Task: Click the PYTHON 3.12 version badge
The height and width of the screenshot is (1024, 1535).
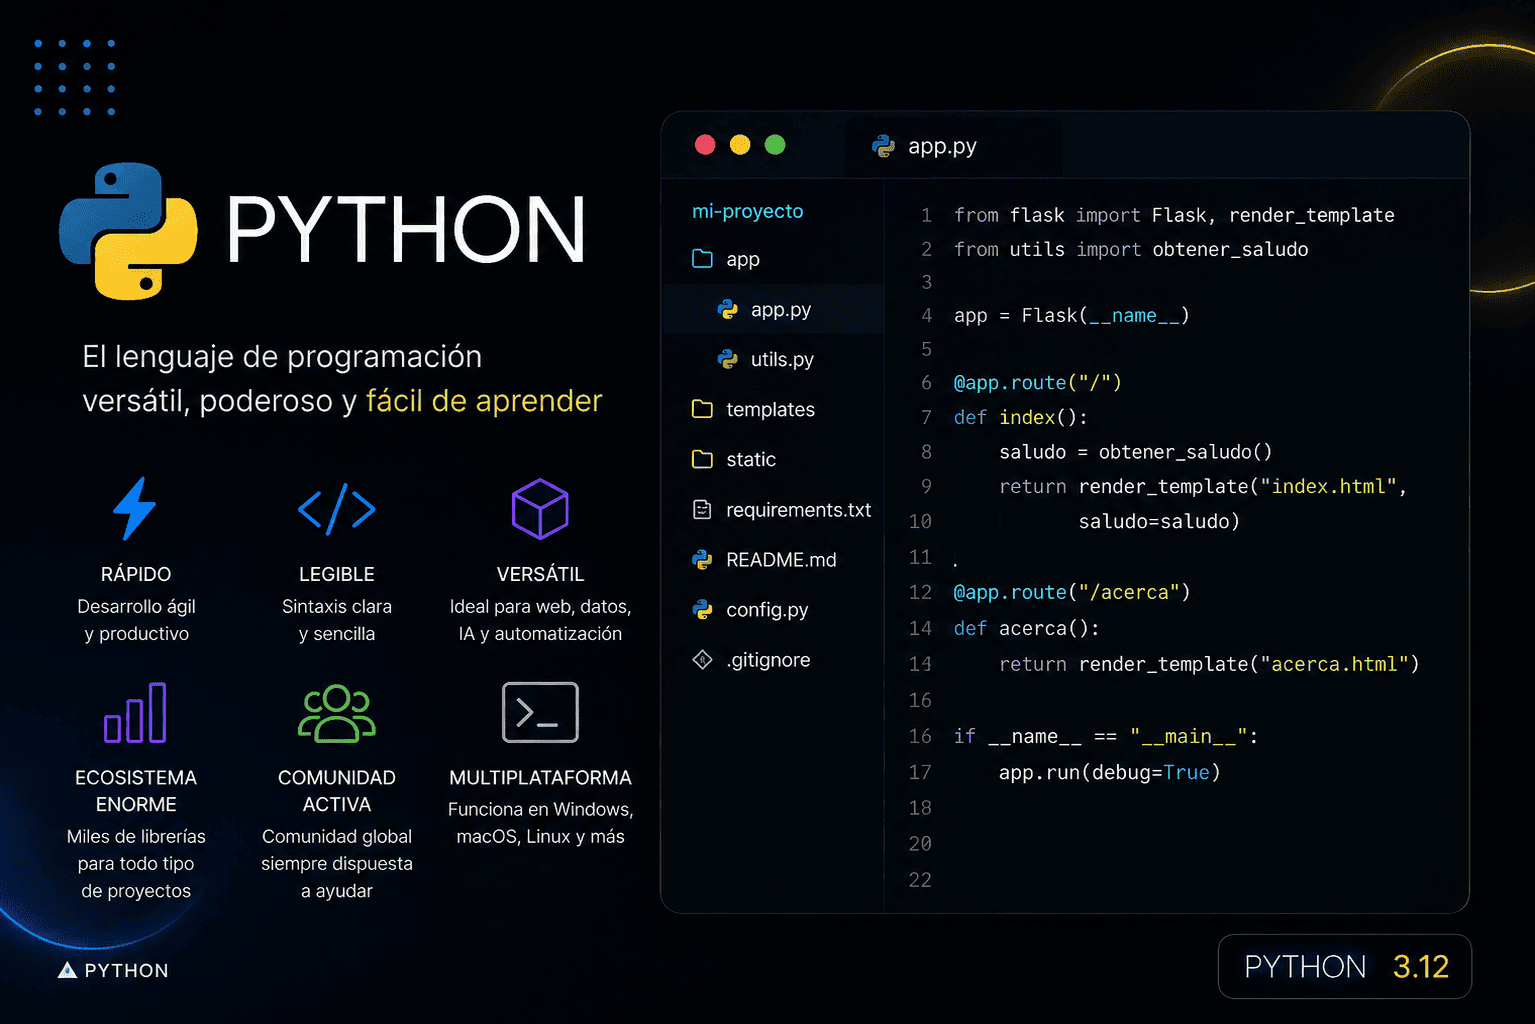Action: [x=1345, y=966]
